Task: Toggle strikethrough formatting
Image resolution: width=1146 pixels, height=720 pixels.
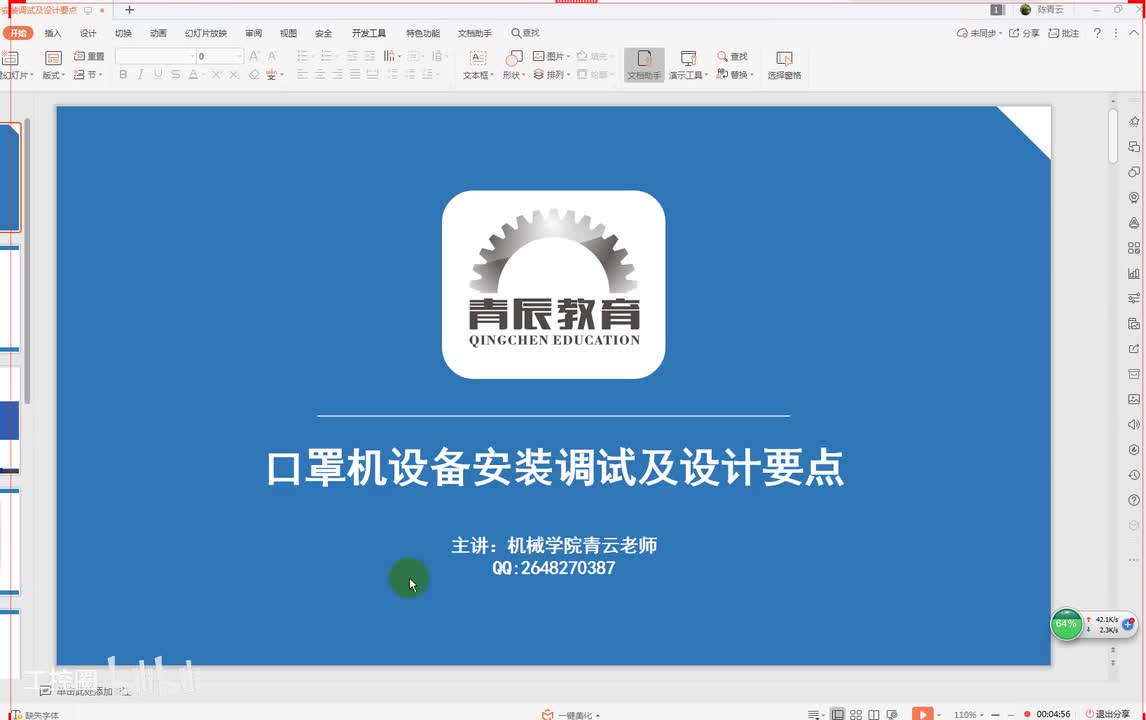Action: (175, 75)
